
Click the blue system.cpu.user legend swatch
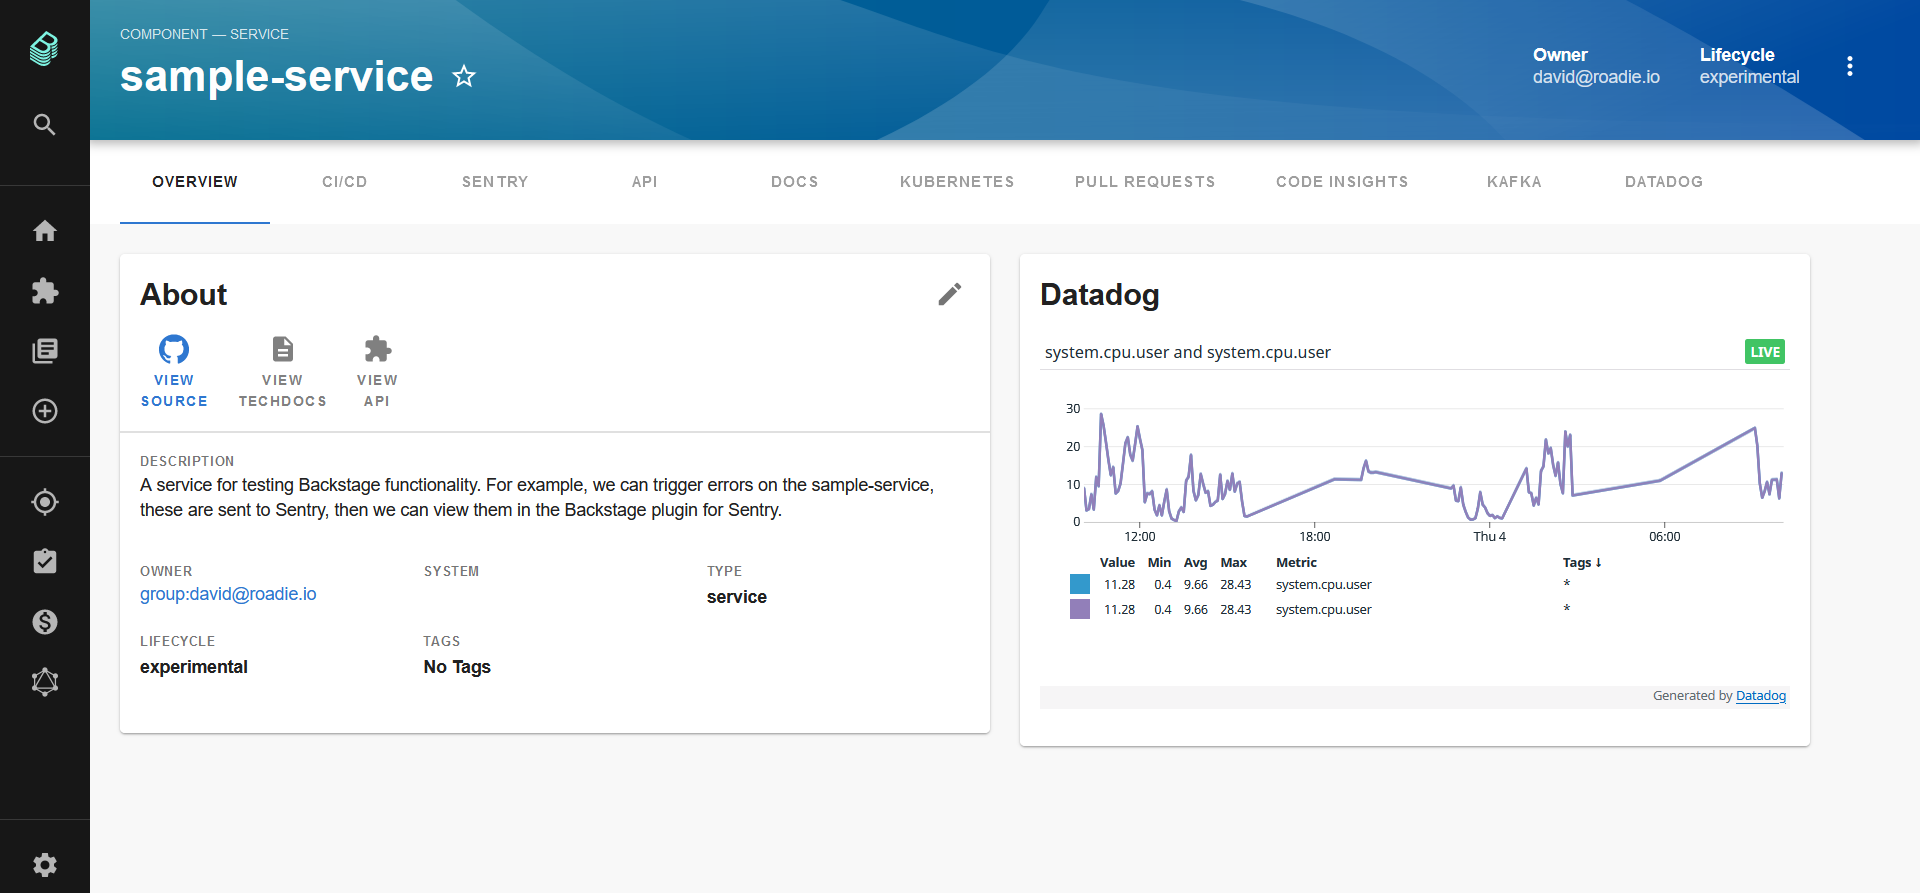tap(1080, 584)
